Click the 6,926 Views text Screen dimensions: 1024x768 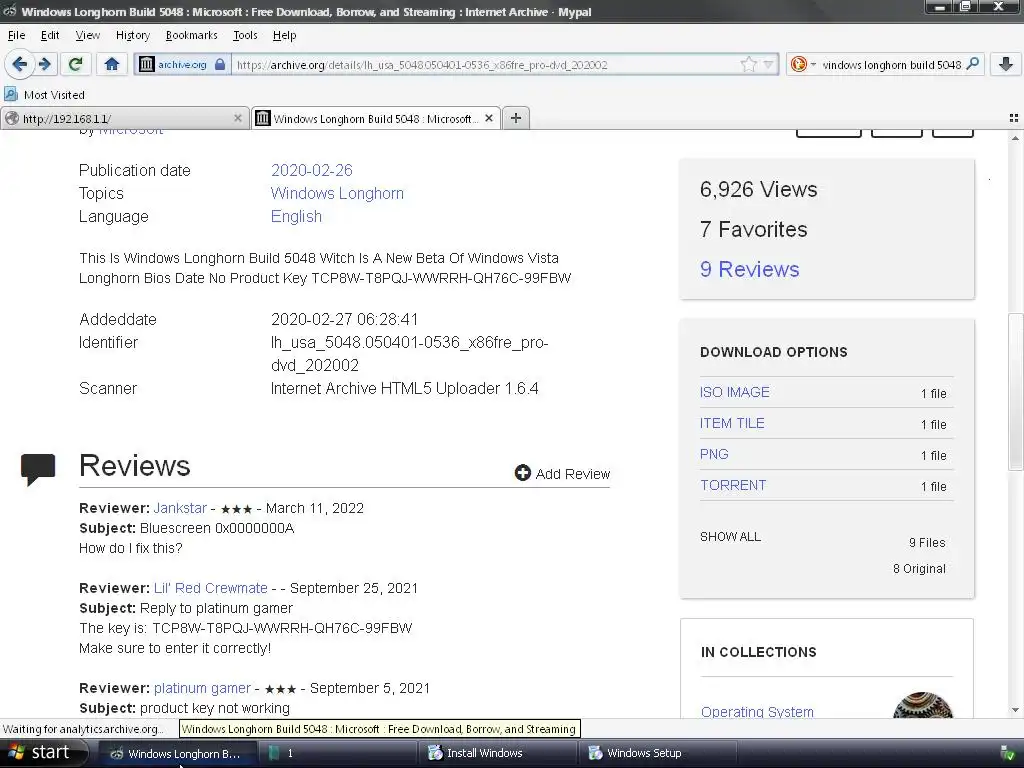pos(758,189)
